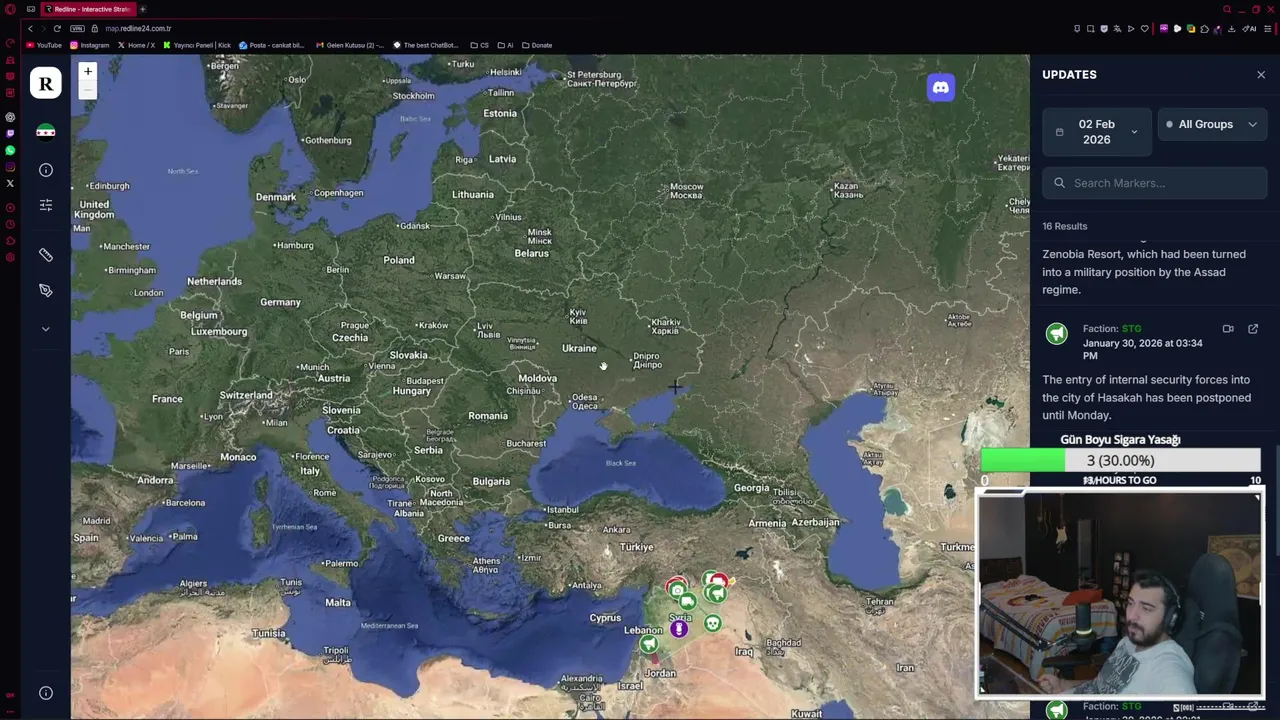Image resolution: width=1280 pixels, height=720 pixels.
Task: Open X in the Opera sidebar
Action: (10, 183)
